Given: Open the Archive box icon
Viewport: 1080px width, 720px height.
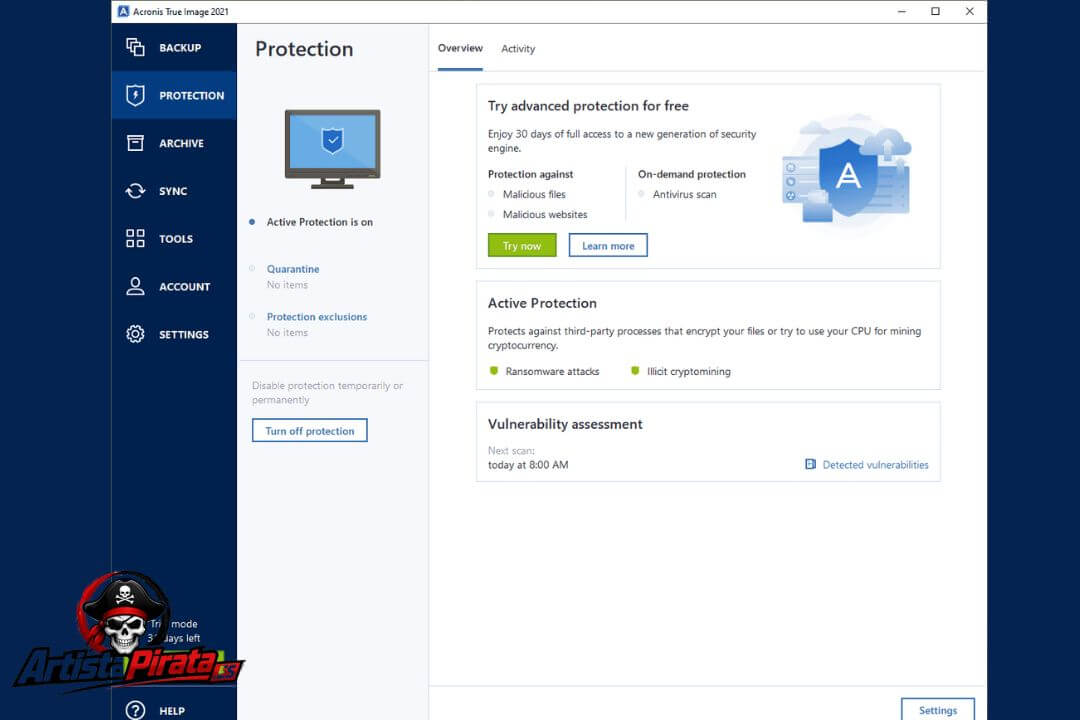Looking at the screenshot, I should (x=135, y=143).
